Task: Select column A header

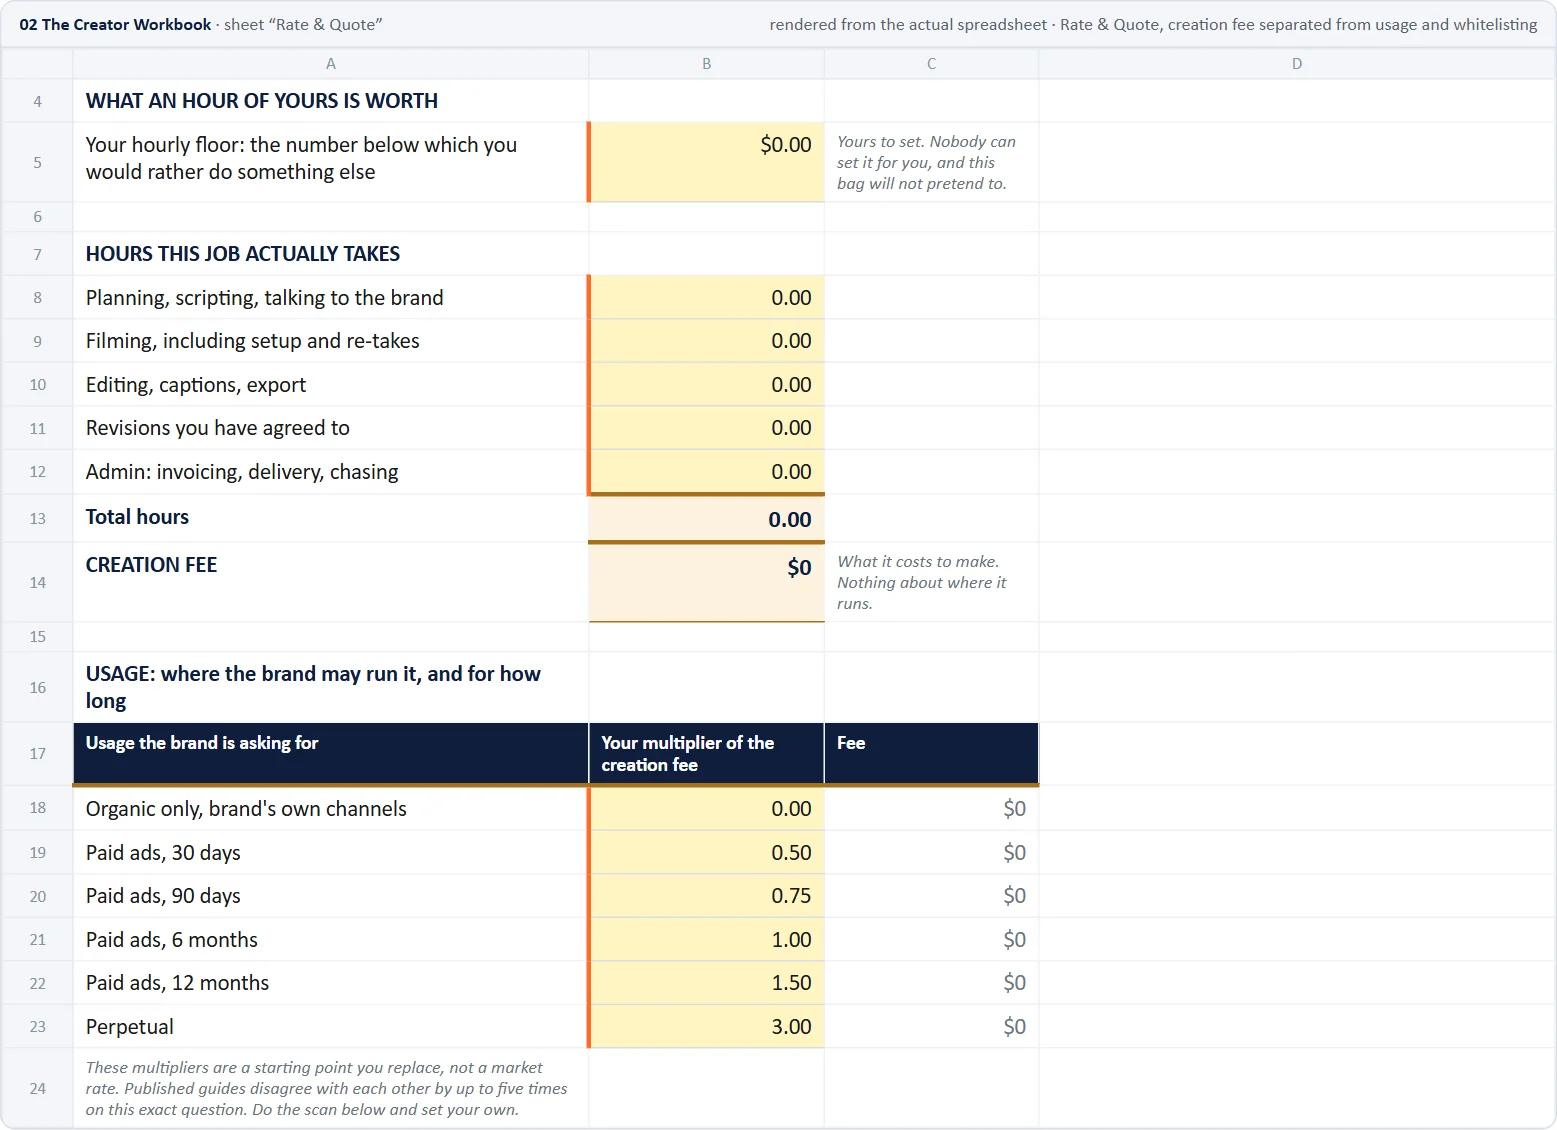Action: click(x=331, y=64)
